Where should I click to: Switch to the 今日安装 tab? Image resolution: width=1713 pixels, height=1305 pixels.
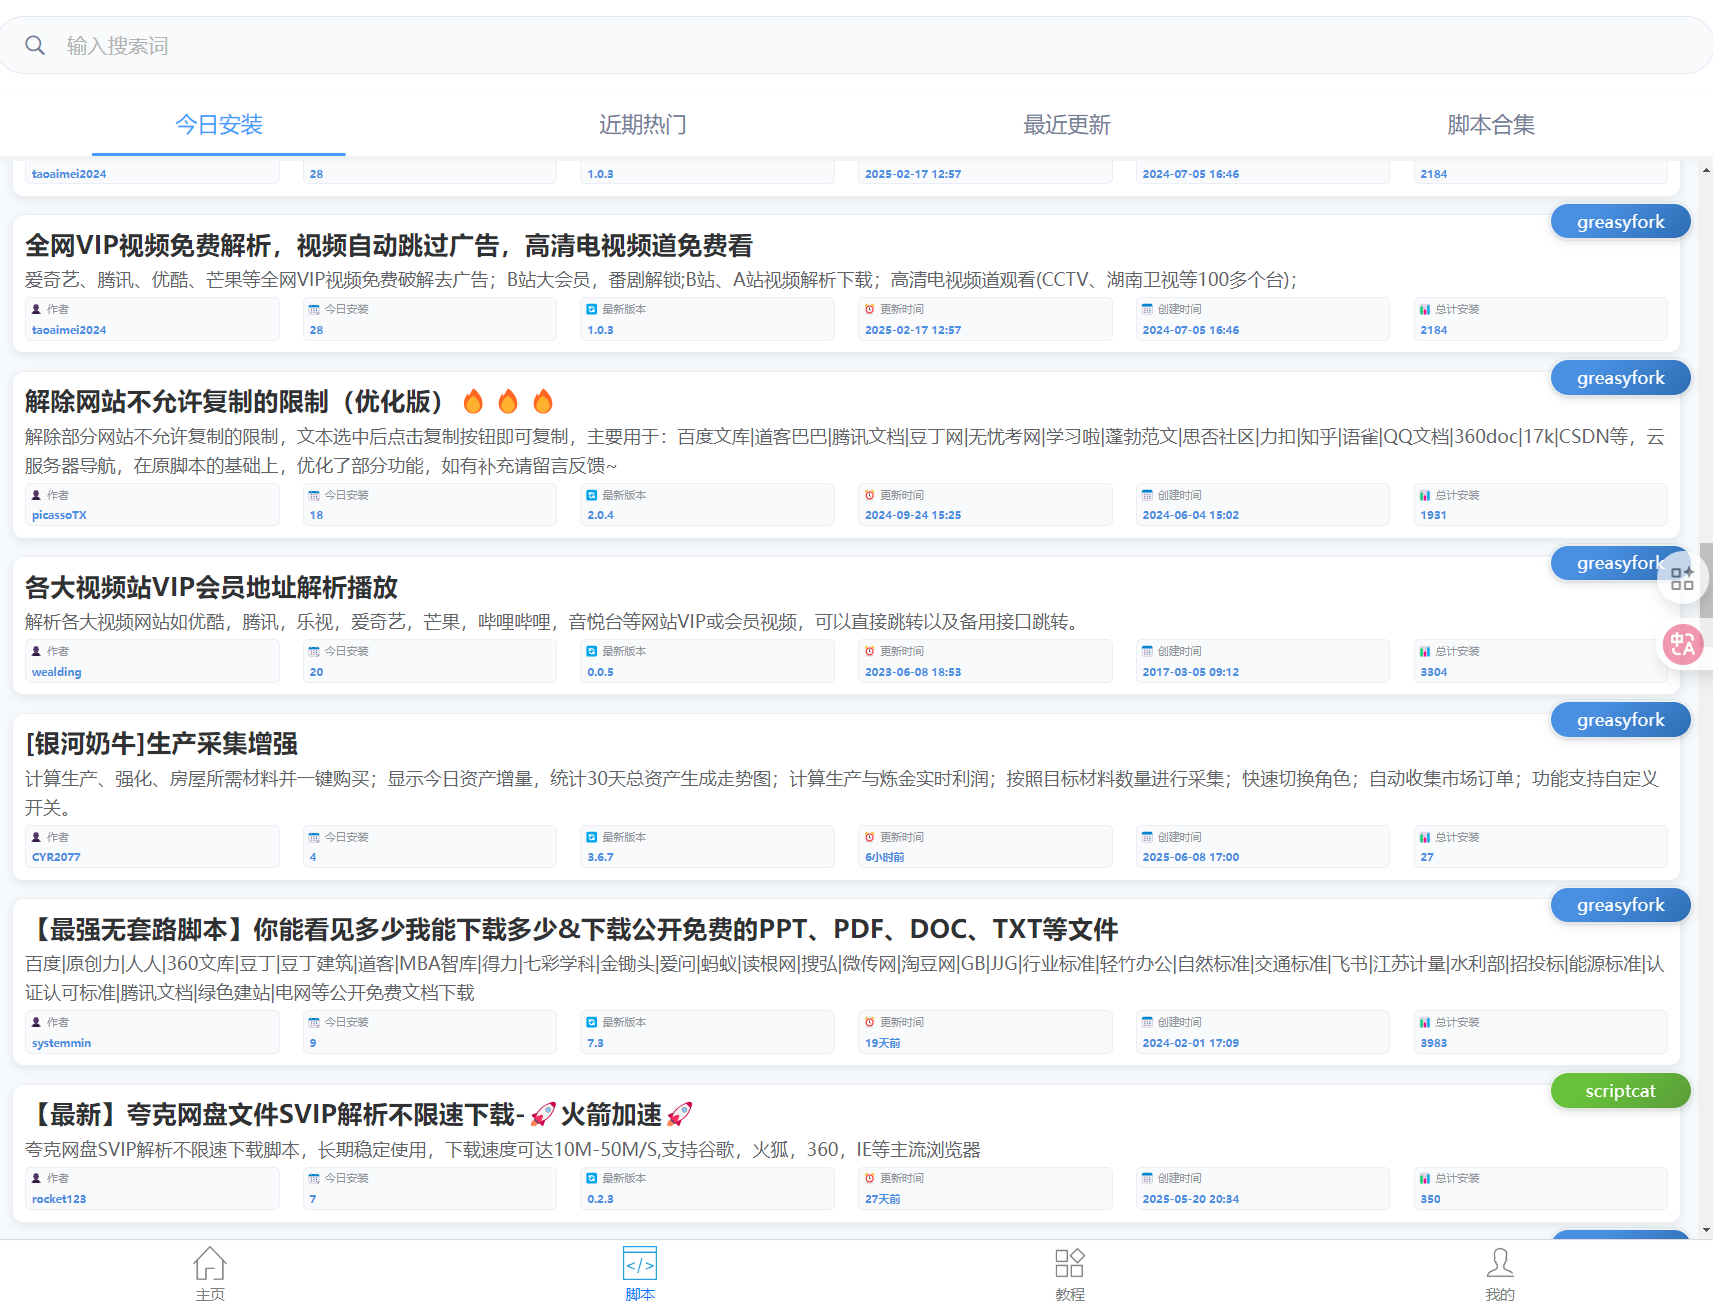pyautogui.click(x=219, y=124)
